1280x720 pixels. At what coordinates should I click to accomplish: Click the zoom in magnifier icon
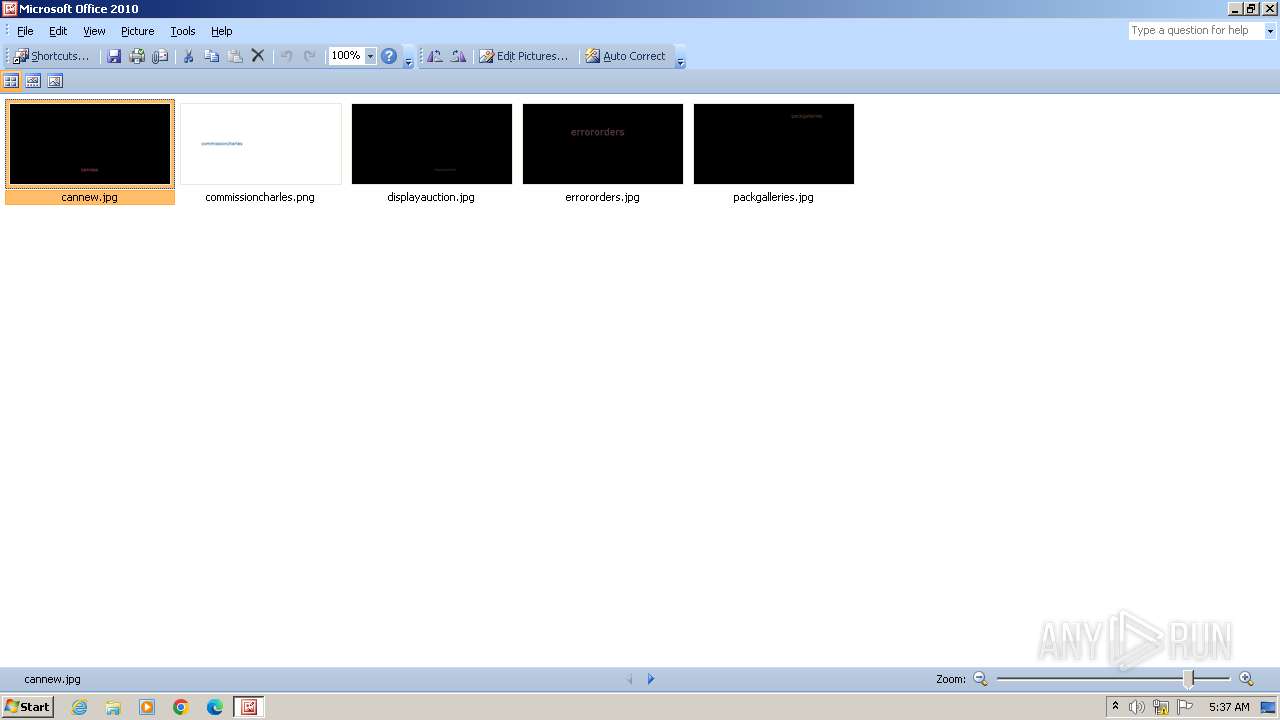pyautogui.click(x=1246, y=679)
